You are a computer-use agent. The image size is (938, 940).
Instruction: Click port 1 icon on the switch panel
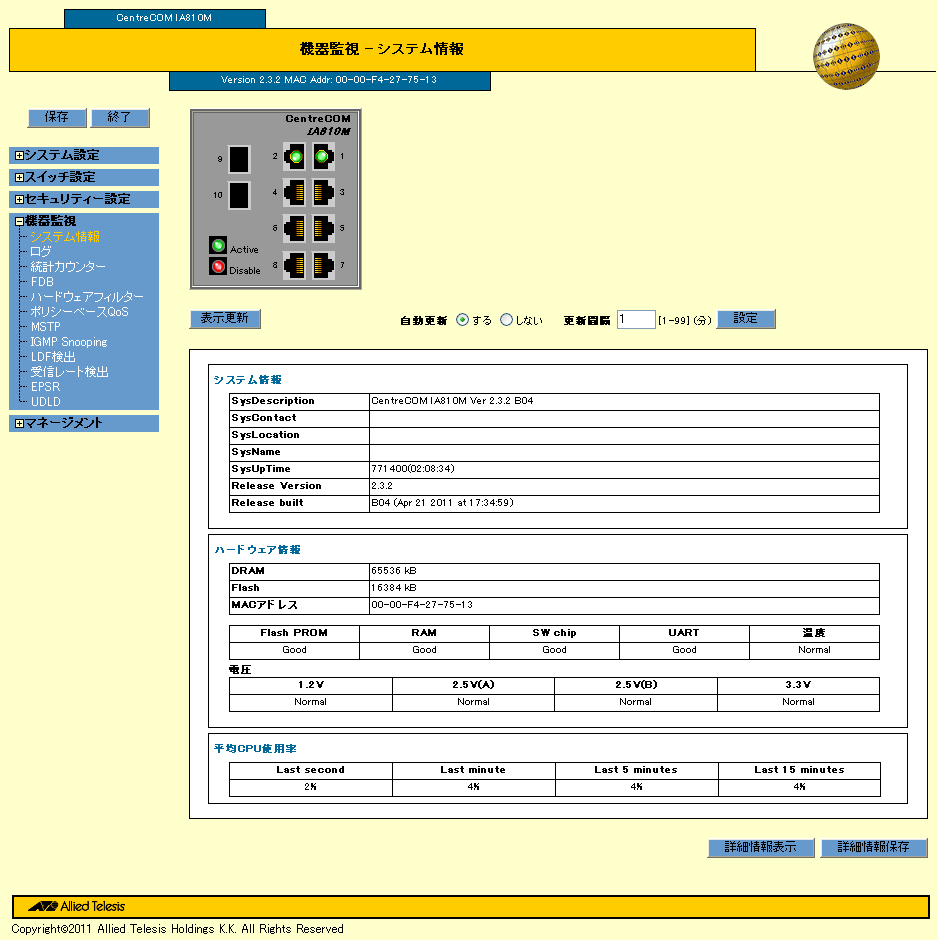click(x=323, y=157)
